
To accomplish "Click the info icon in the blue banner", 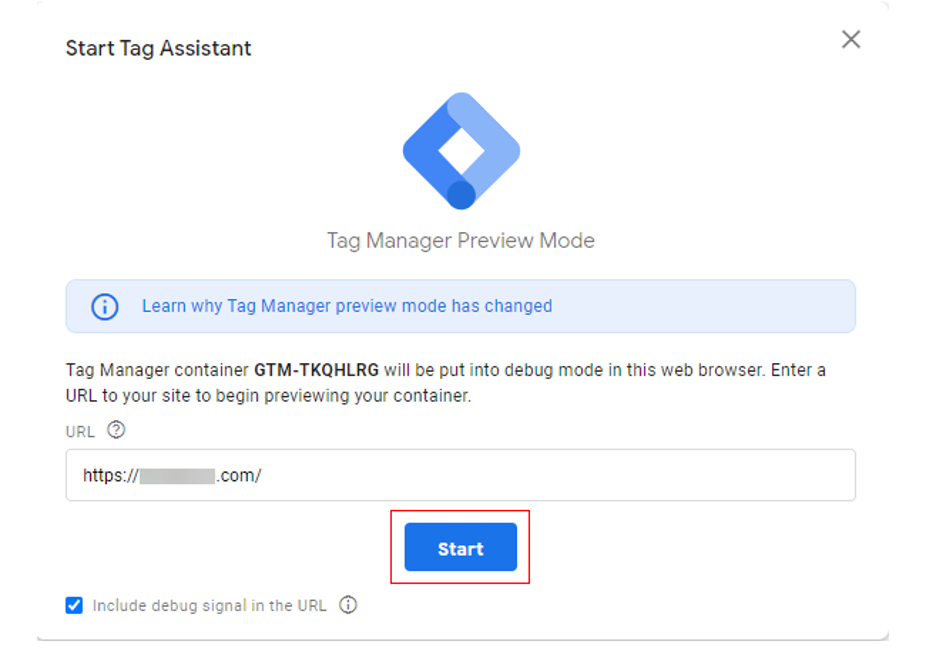I will (105, 307).
